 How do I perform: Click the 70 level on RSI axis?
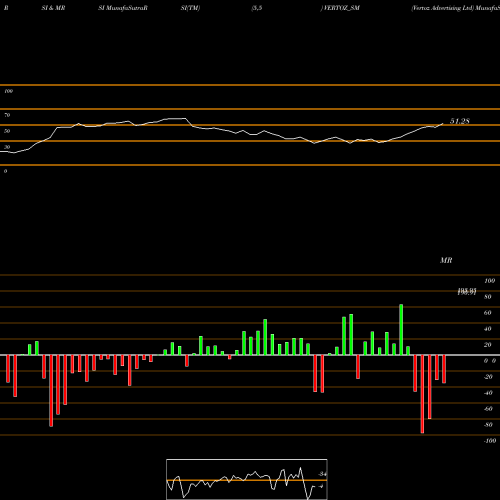pyautogui.click(x=7, y=115)
